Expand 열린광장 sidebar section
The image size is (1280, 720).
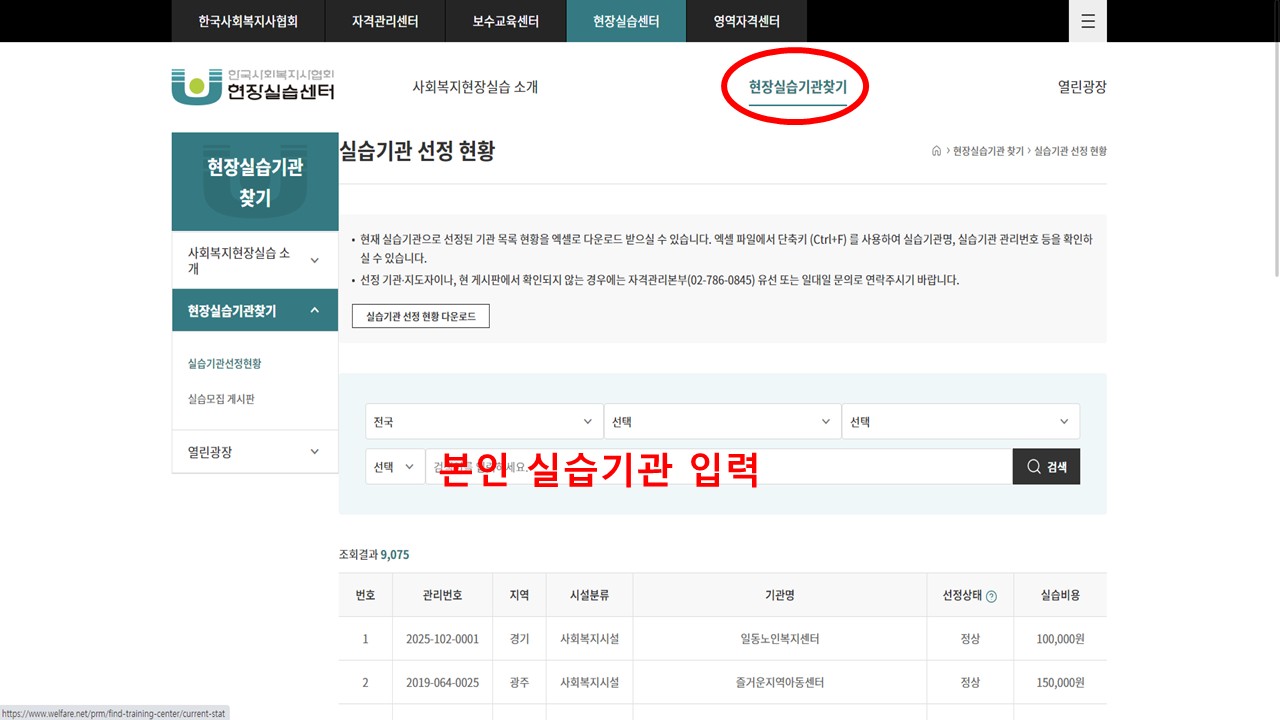click(254, 452)
